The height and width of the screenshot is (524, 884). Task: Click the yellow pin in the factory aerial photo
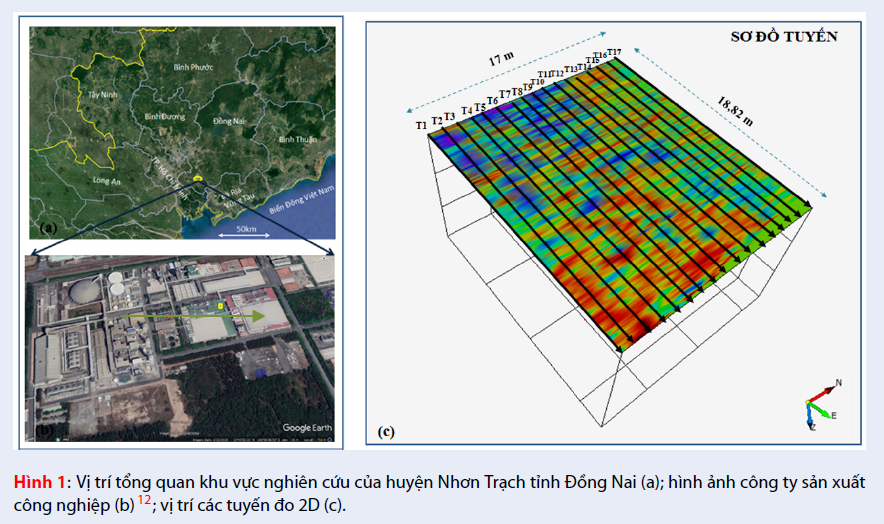coord(219,304)
